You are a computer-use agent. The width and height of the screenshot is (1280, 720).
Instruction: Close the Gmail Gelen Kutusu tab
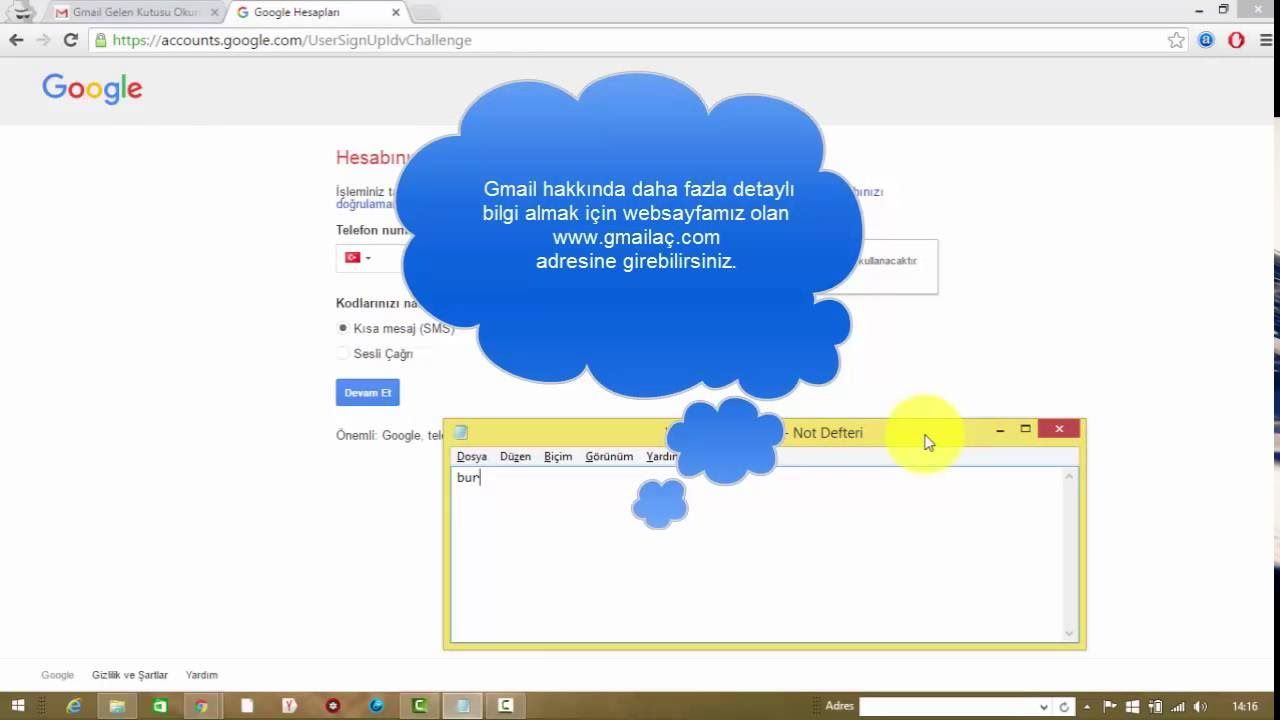[214, 13]
